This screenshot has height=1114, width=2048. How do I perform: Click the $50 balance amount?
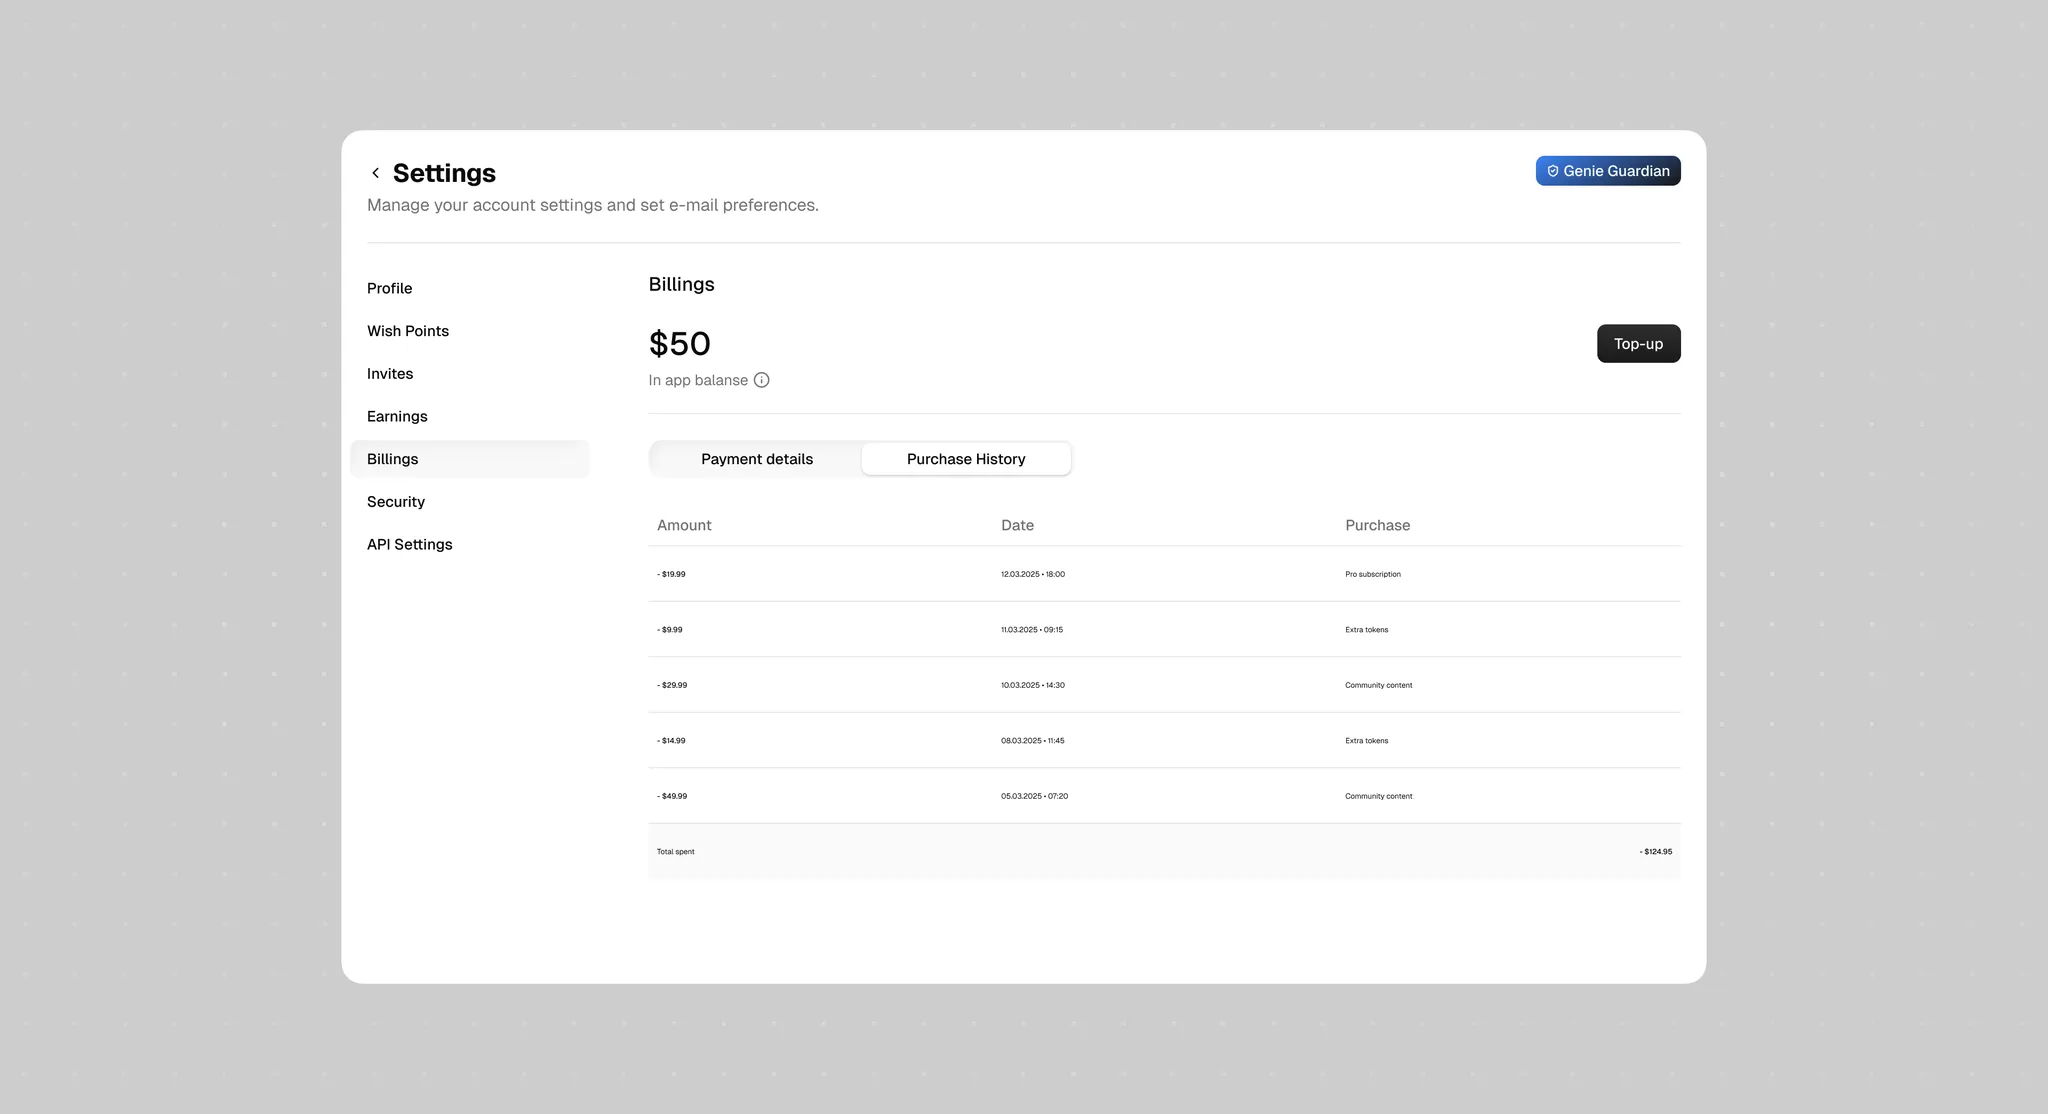pos(680,344)
